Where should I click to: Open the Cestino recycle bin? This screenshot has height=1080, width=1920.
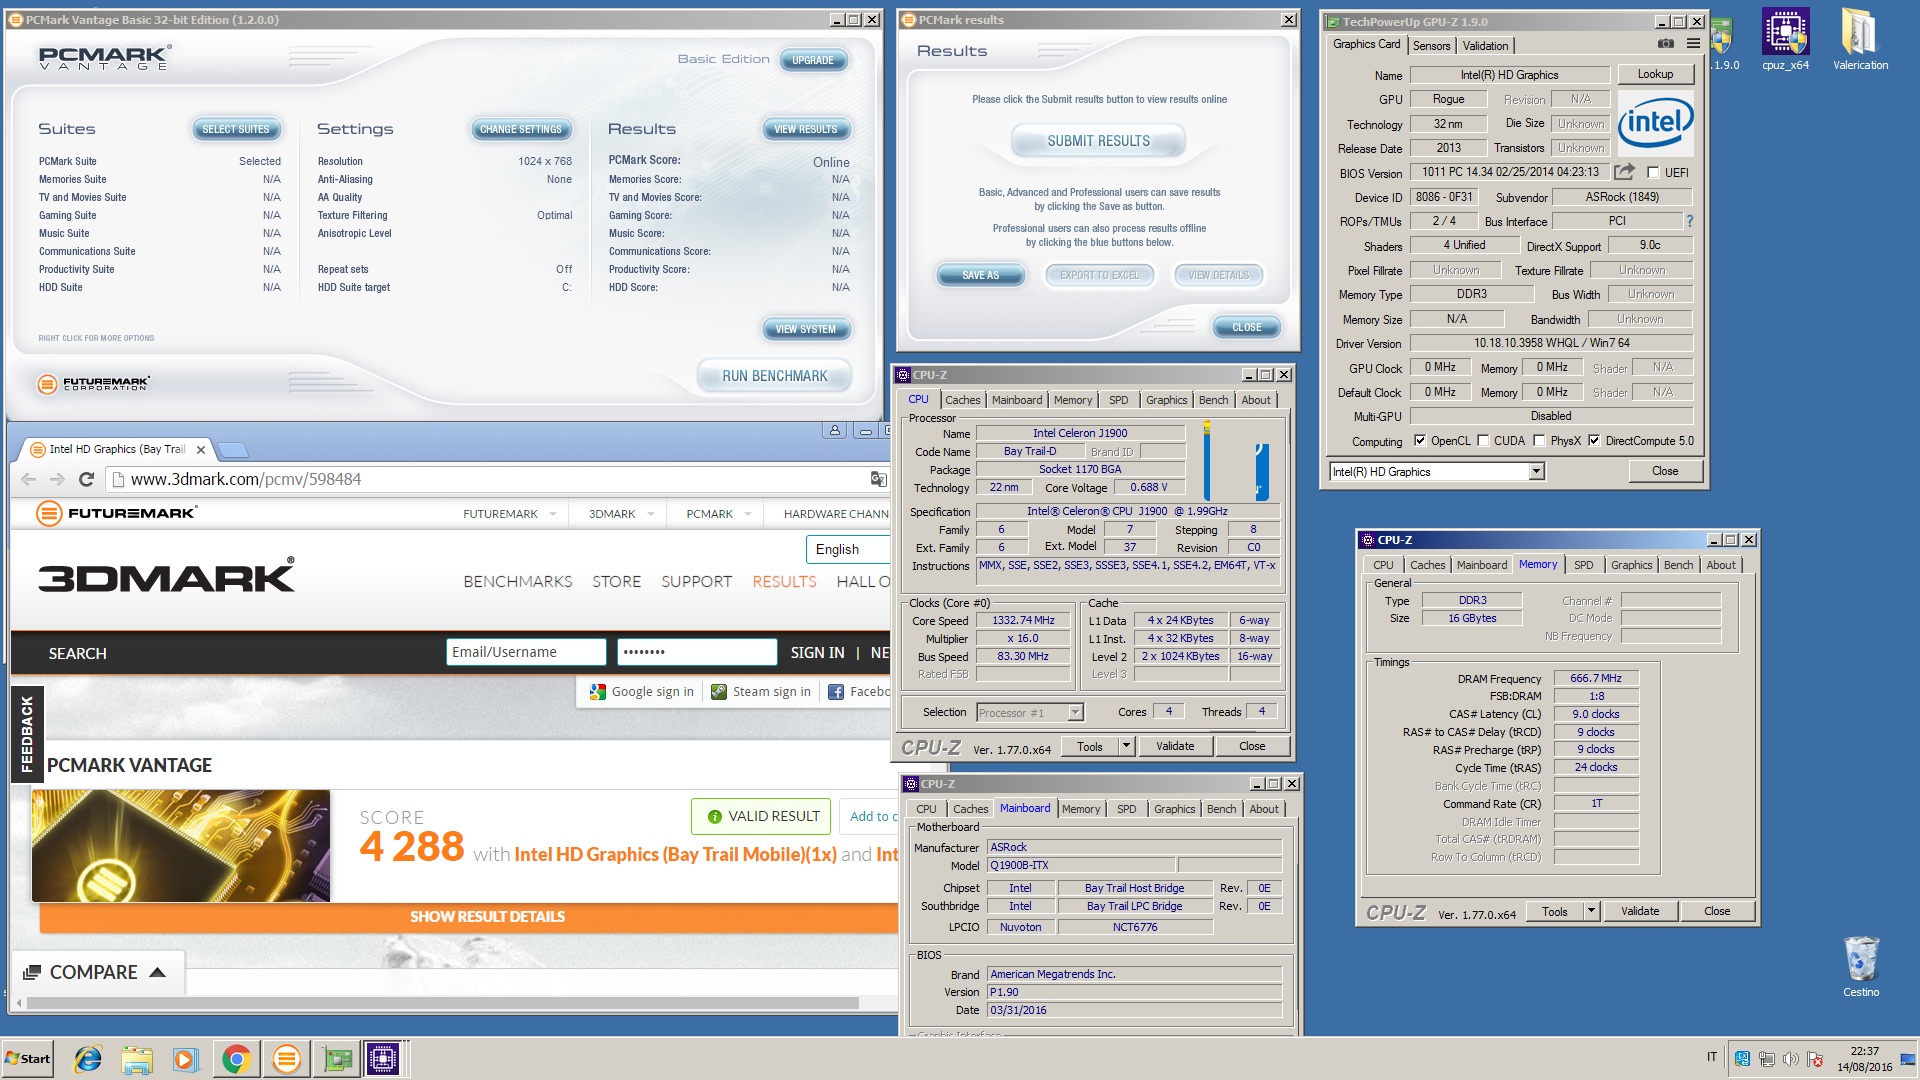tap(1861, 967)
